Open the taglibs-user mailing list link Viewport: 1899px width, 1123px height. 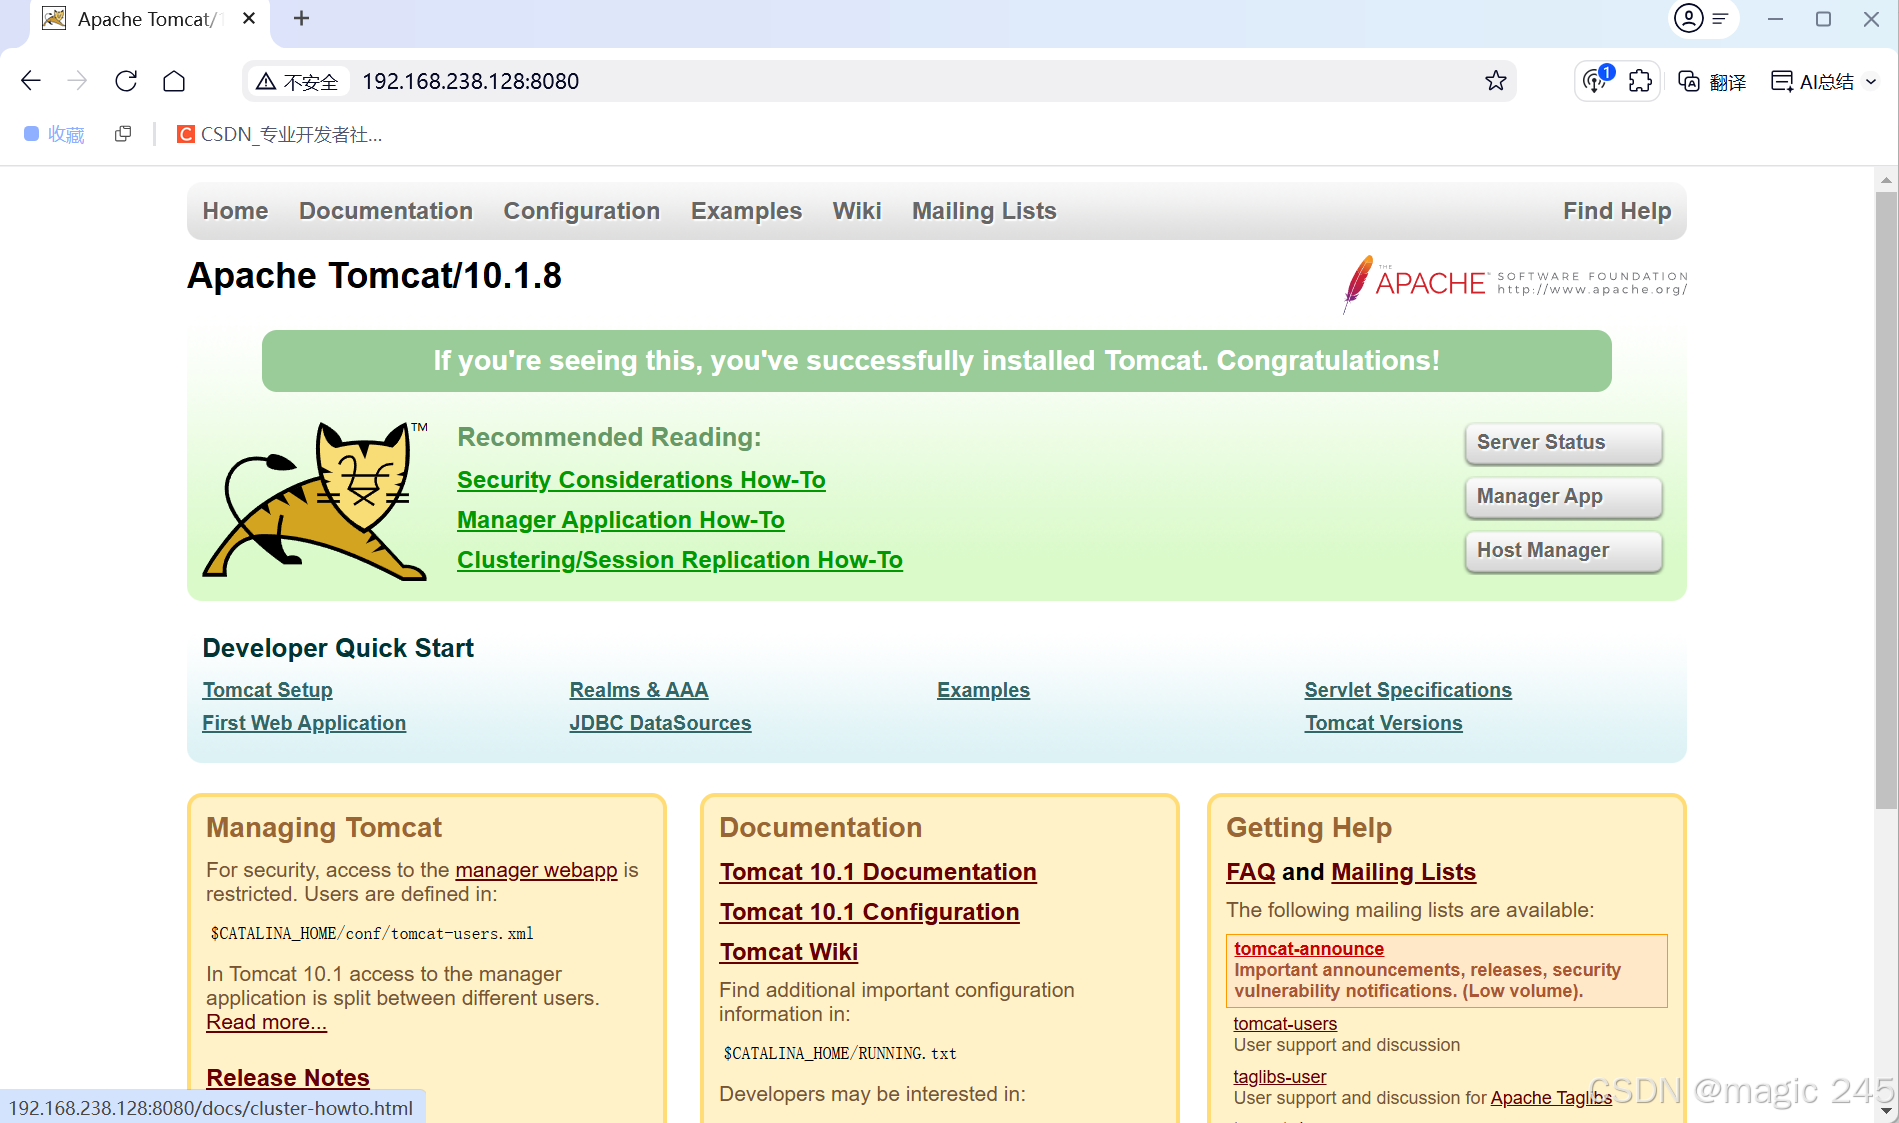(1280, 1077)
